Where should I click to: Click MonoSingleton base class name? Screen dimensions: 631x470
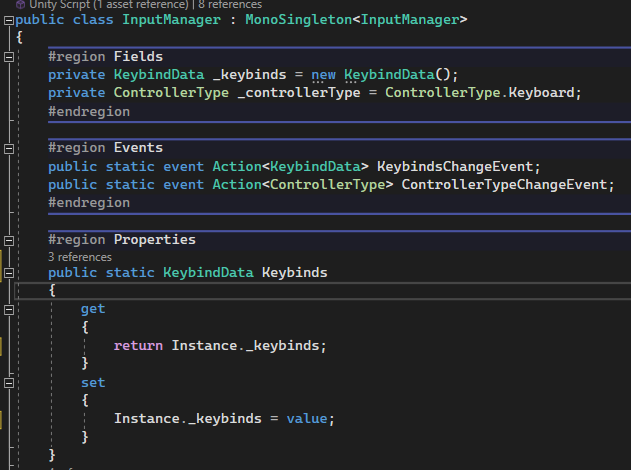point(298,19)
